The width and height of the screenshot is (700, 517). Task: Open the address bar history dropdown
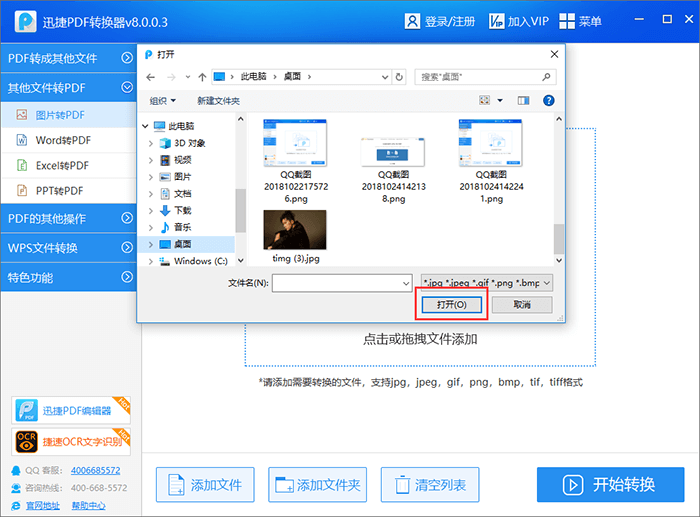pyautogui.click(x=385, y=77)
